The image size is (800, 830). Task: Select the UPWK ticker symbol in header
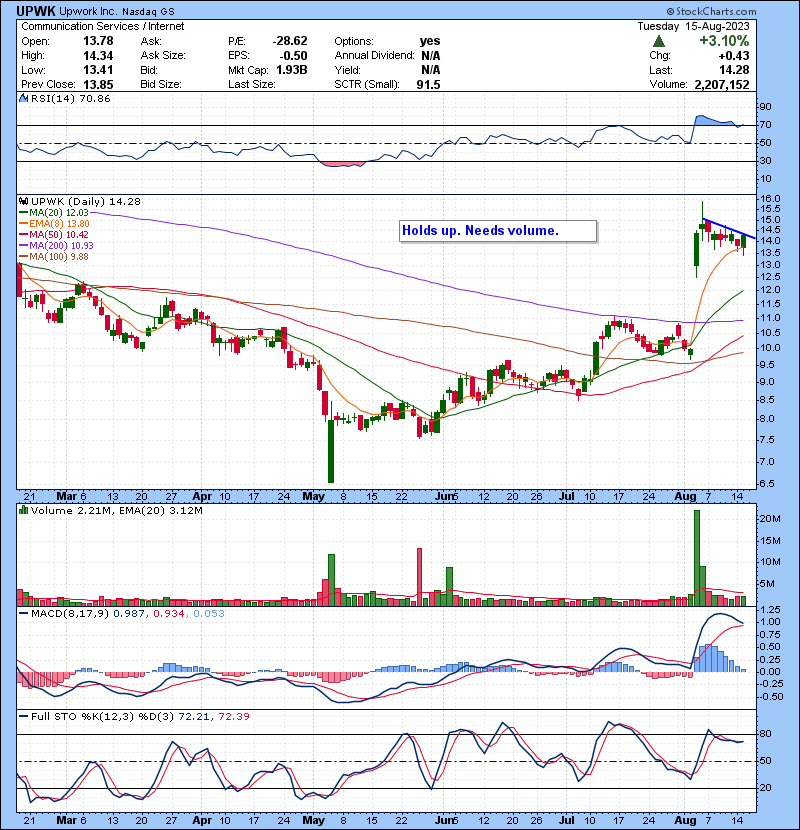(x=36, y=11)
